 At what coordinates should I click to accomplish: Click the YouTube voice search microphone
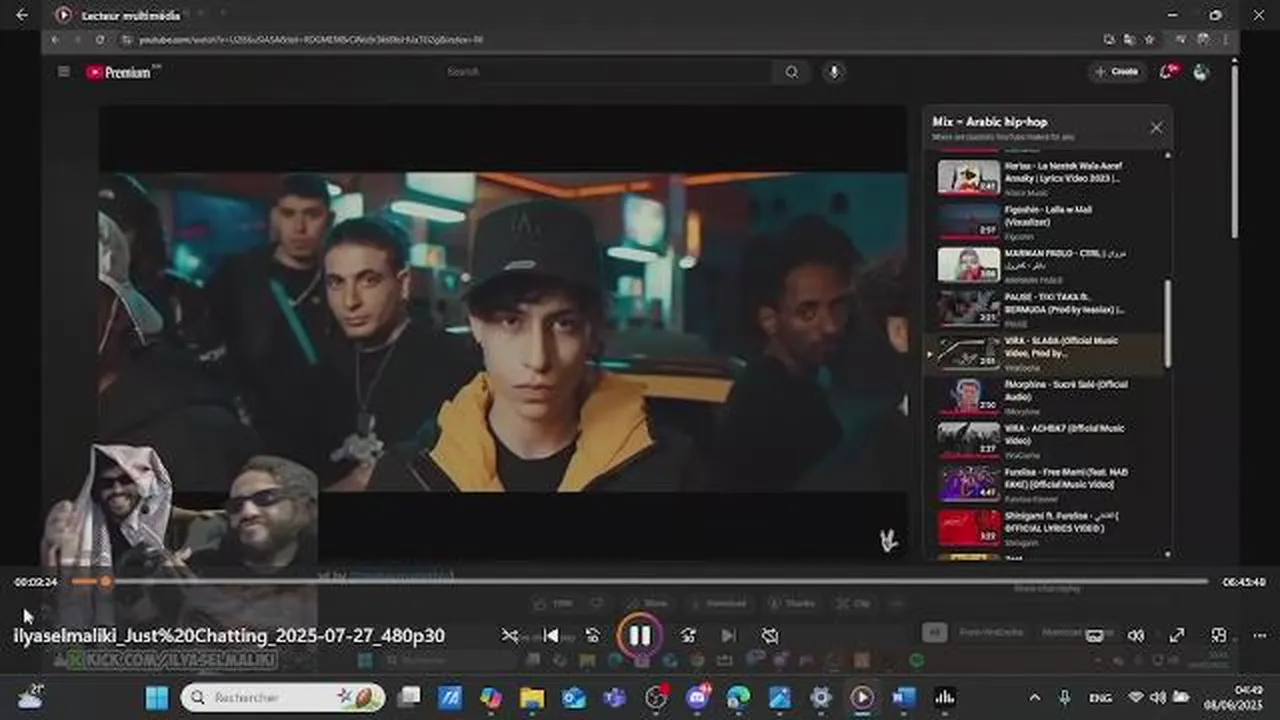(833, 72)
